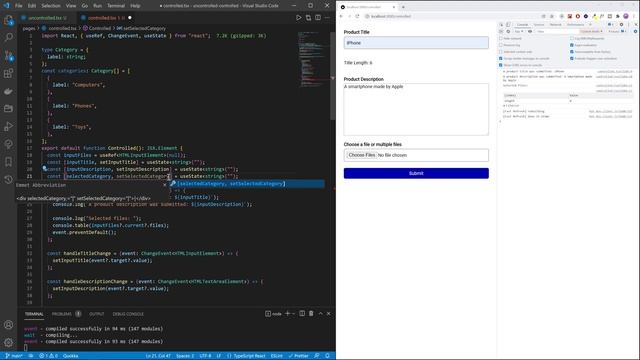The height and width of the screenshot is (360, 640).
Task: Click the blue Submit button
Action: [x=416, y=173]
